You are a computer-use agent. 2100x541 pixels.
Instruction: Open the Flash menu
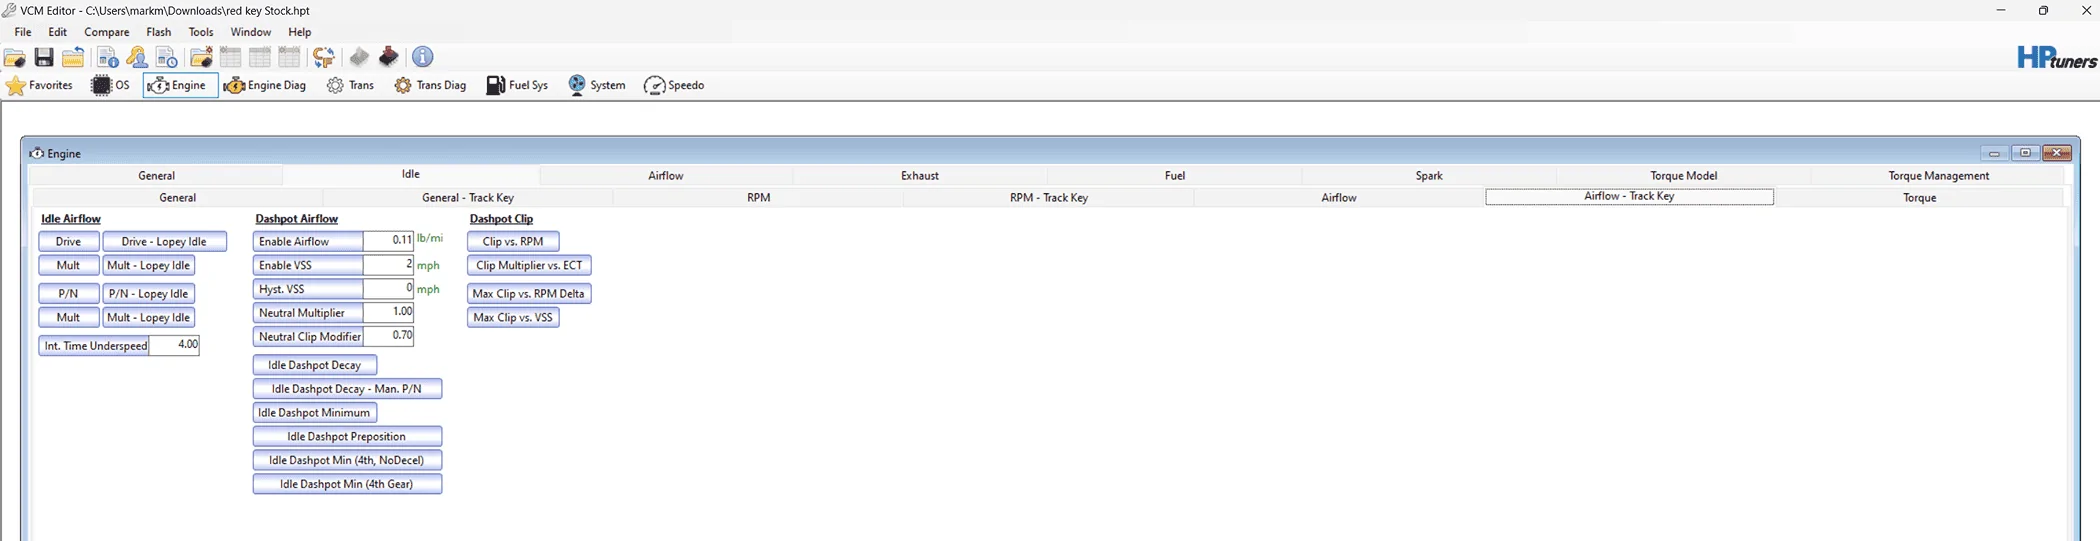(159, 32)
